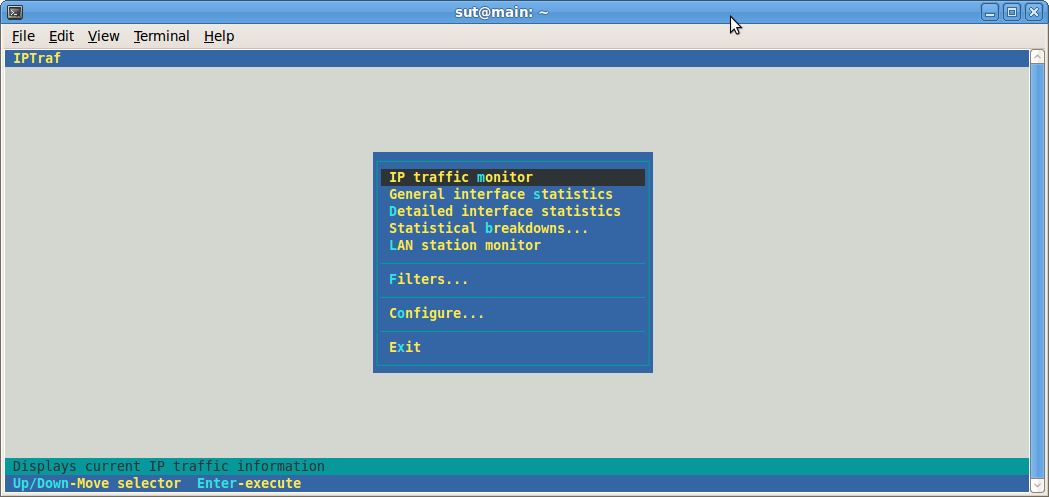
Task: Open the View menu
Action: (x=104, y=36)
